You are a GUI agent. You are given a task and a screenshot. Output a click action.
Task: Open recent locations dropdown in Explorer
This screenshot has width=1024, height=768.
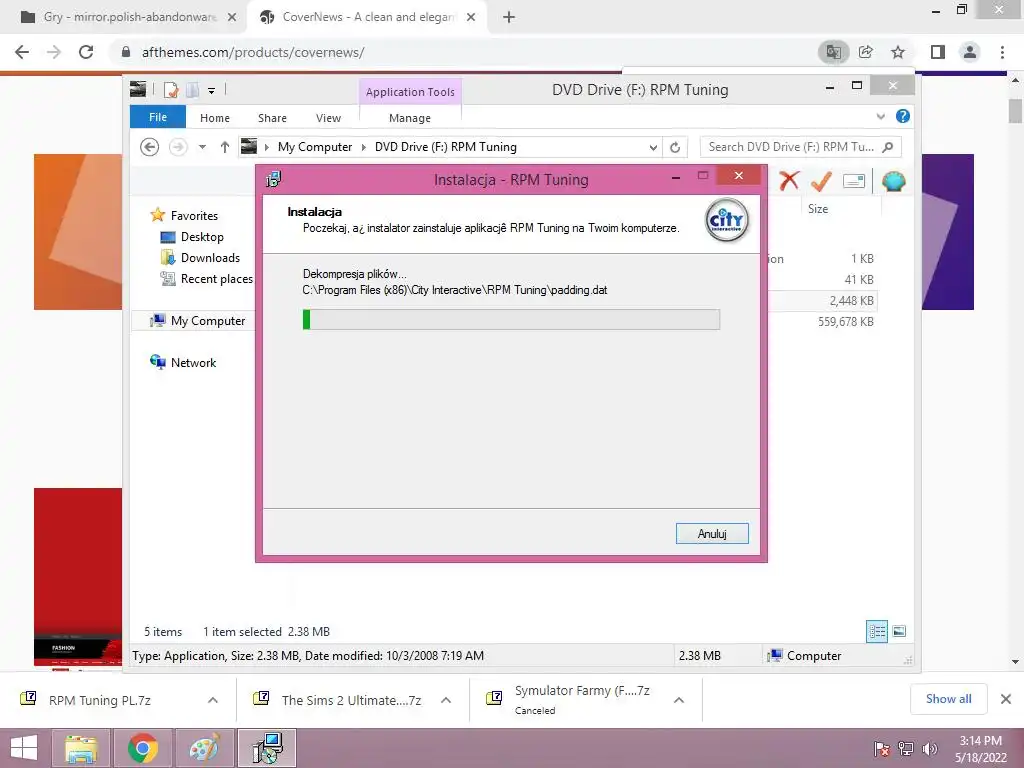tap(202, 147)
